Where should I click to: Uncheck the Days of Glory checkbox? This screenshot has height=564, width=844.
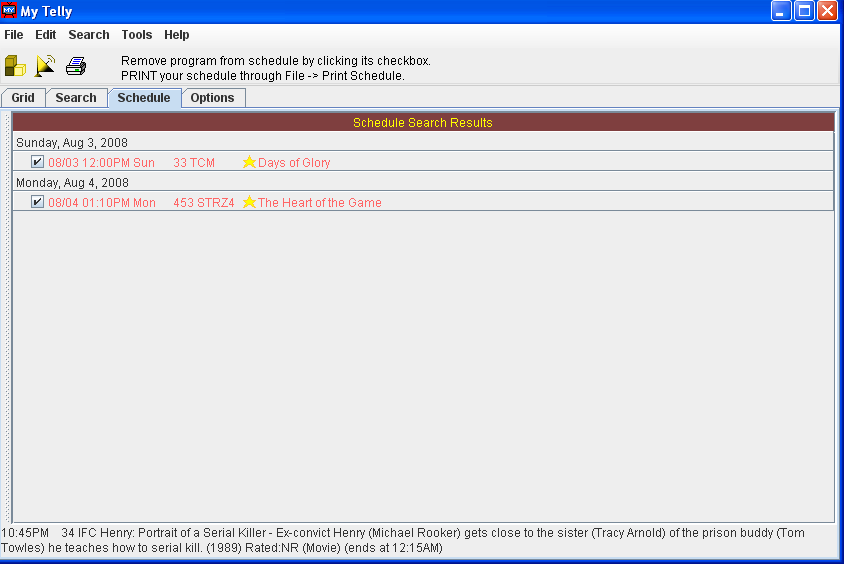pos(38,162)
